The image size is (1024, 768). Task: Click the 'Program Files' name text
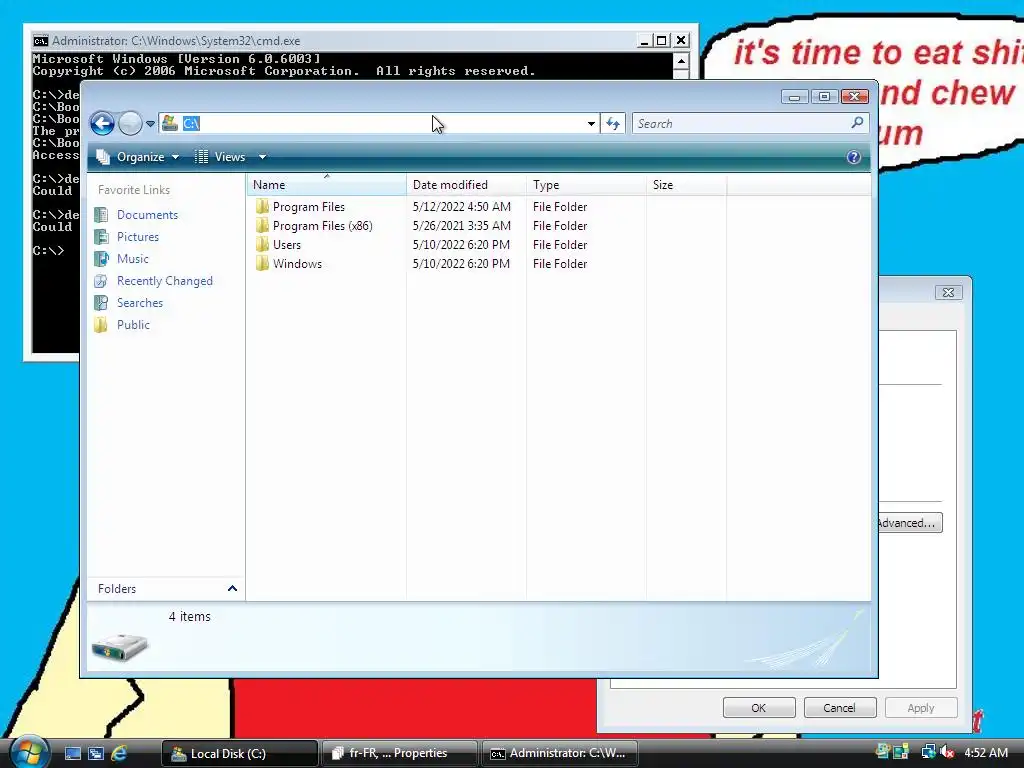pos(309,207)
